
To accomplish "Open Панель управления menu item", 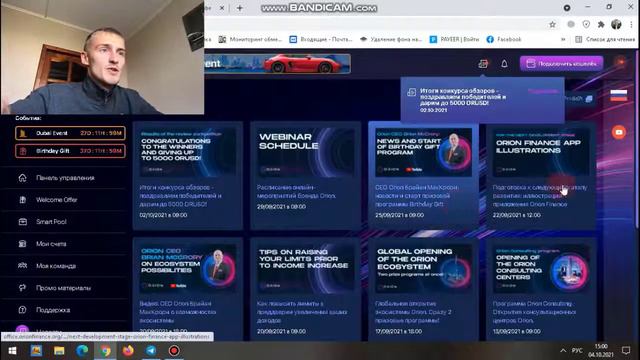I will coord(65,178).
